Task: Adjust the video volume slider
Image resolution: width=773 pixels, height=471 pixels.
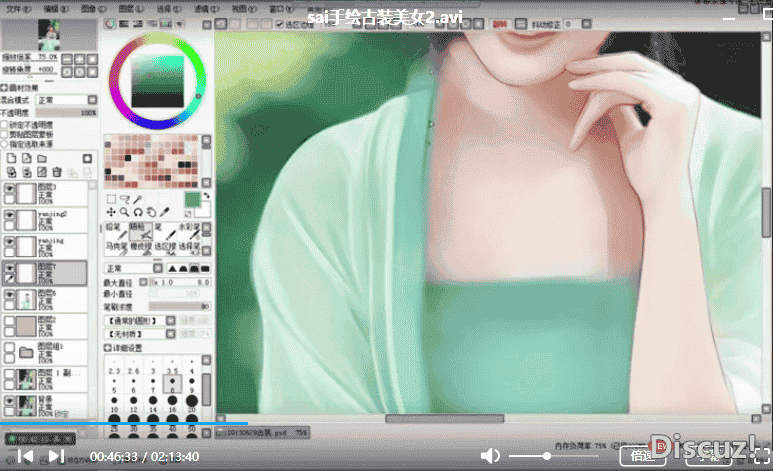Action: [x=553, y=456]
